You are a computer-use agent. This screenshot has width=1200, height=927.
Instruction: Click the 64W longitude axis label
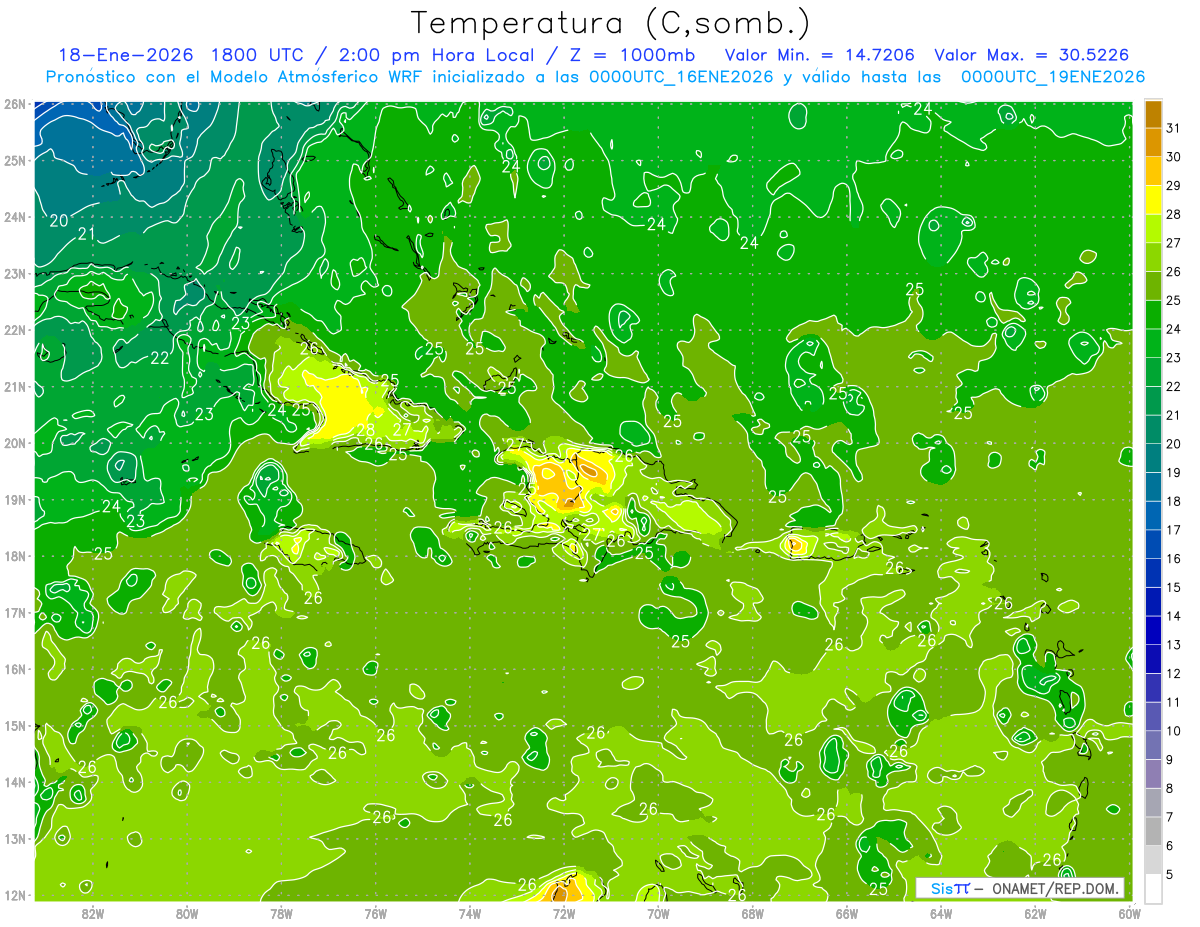pyautogui.click(x=941, y=913)
